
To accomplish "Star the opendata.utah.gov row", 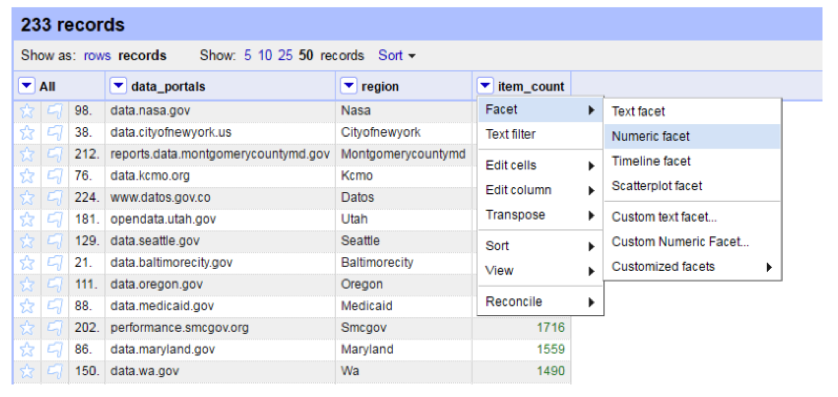I will [x=27, y=220].
